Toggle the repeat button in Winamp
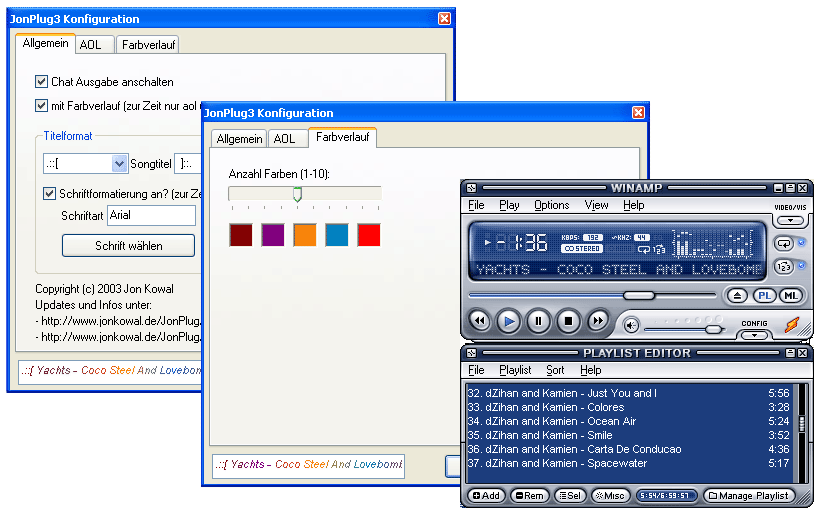 click(784, 243)
